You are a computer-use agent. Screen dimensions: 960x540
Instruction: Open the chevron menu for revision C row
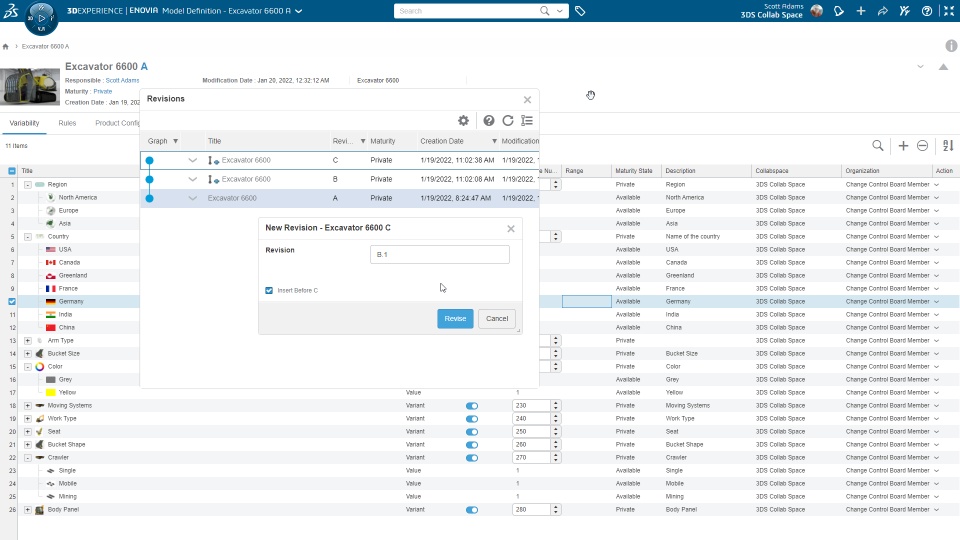[192, 160]
